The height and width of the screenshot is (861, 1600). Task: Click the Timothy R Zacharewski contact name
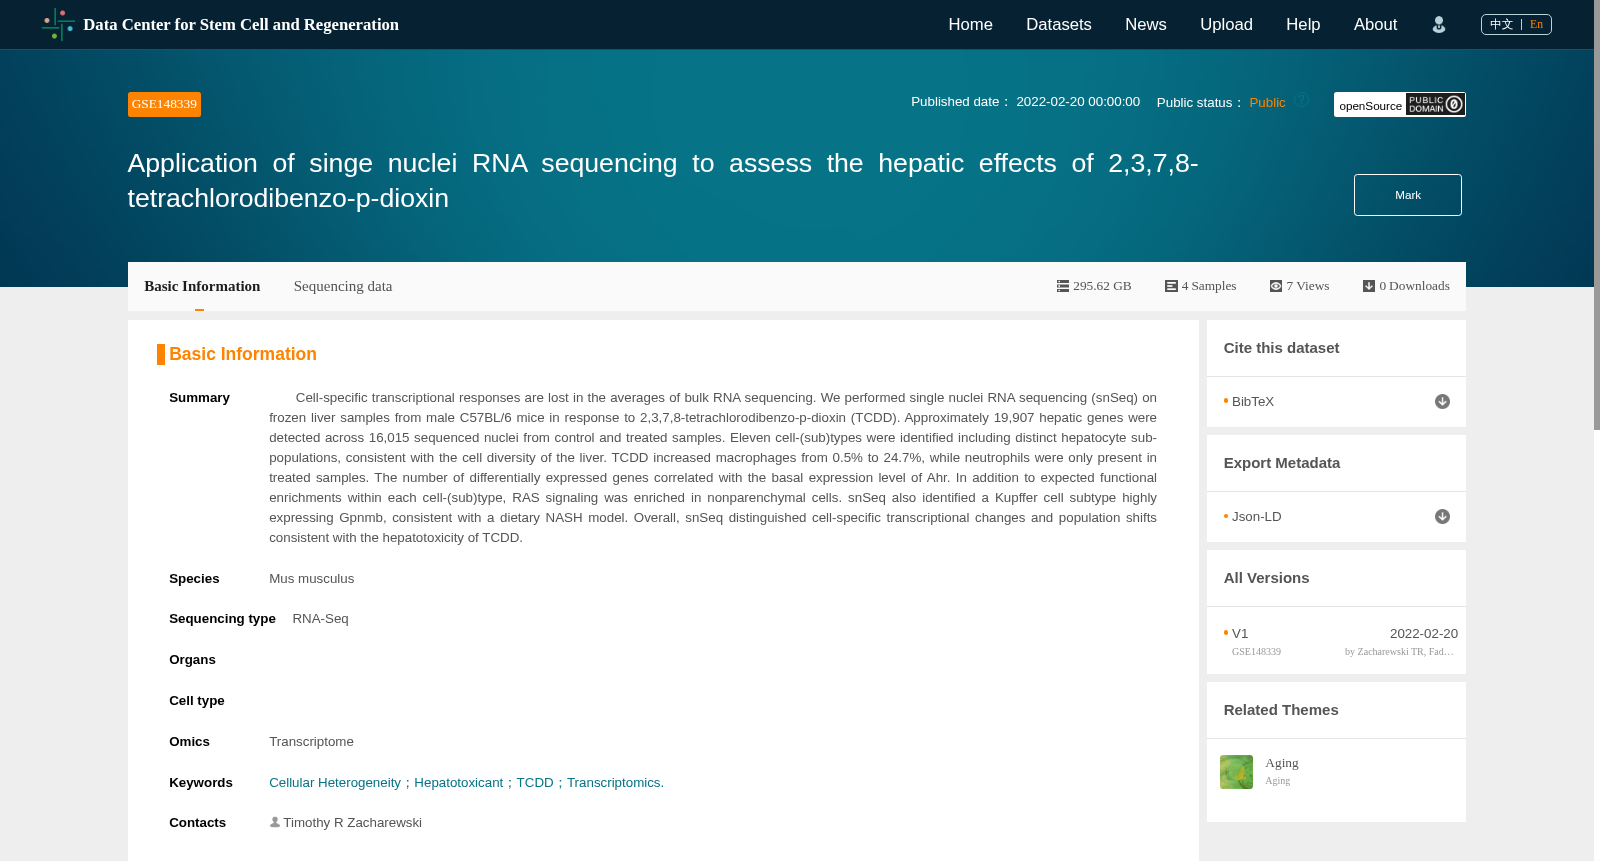[x=352, y=822]
